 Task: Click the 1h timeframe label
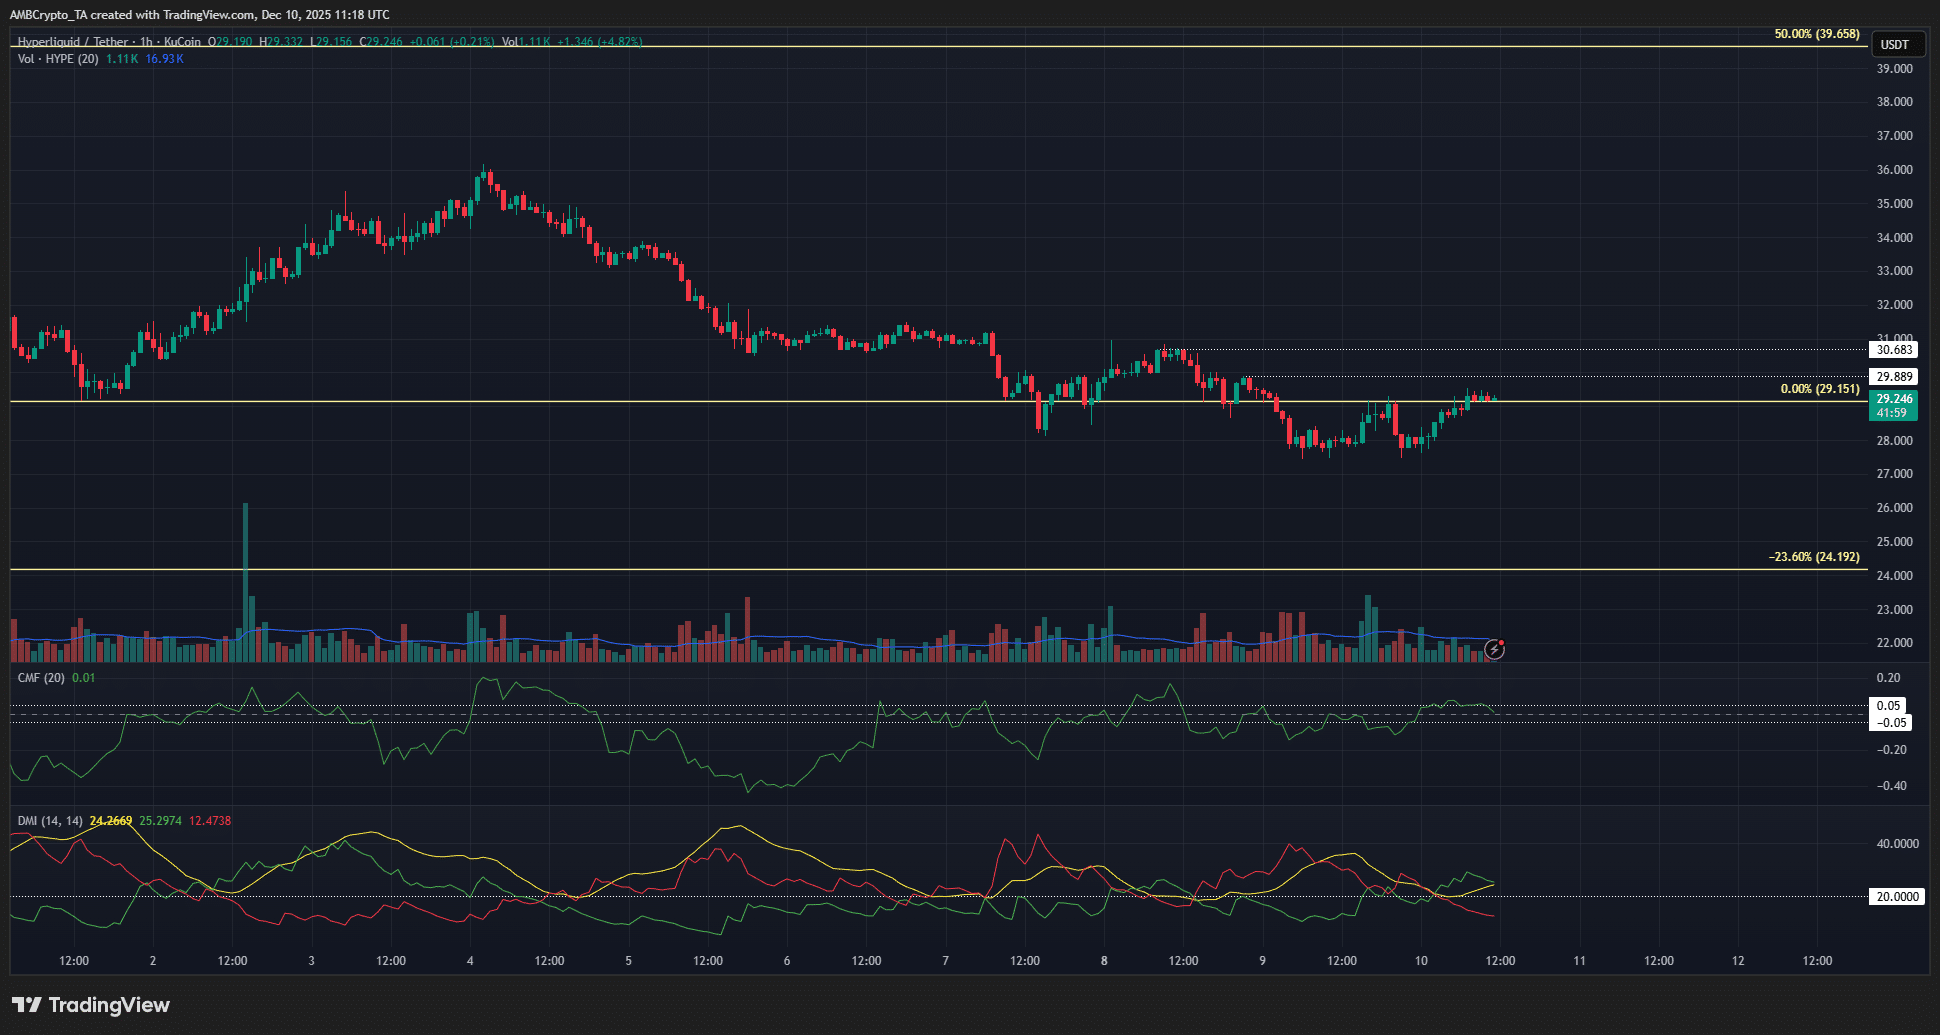click(146, 42)
